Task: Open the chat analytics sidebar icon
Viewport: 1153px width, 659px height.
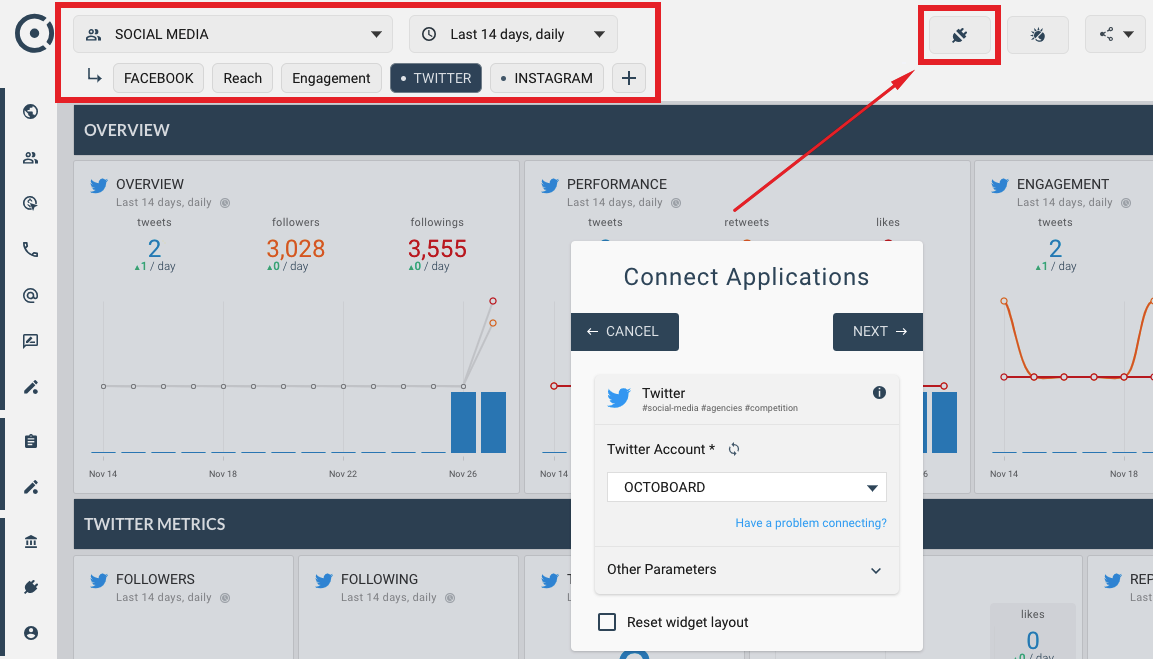Action: click(30, 341)
